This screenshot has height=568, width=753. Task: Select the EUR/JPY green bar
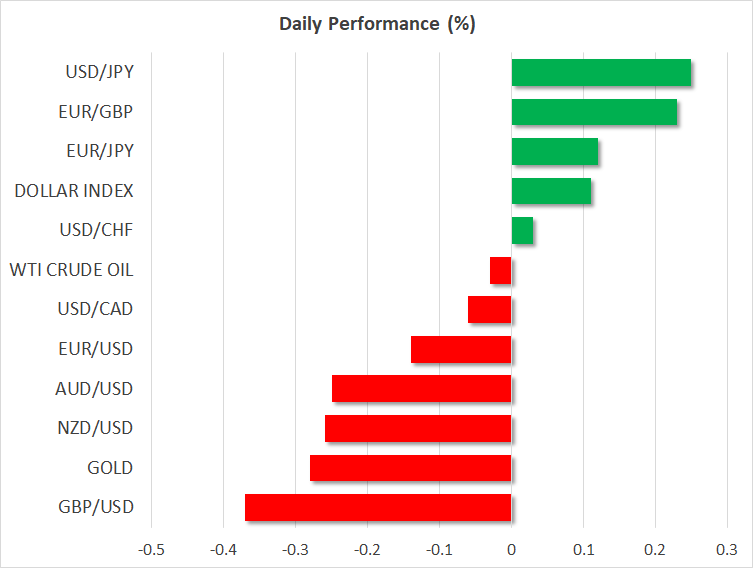click(555, 151)
